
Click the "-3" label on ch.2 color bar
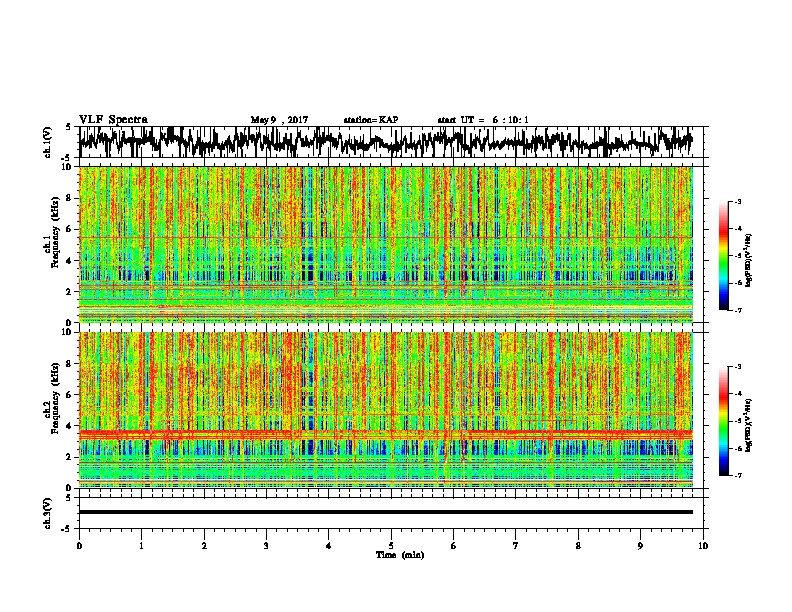(x=738, y=367)
